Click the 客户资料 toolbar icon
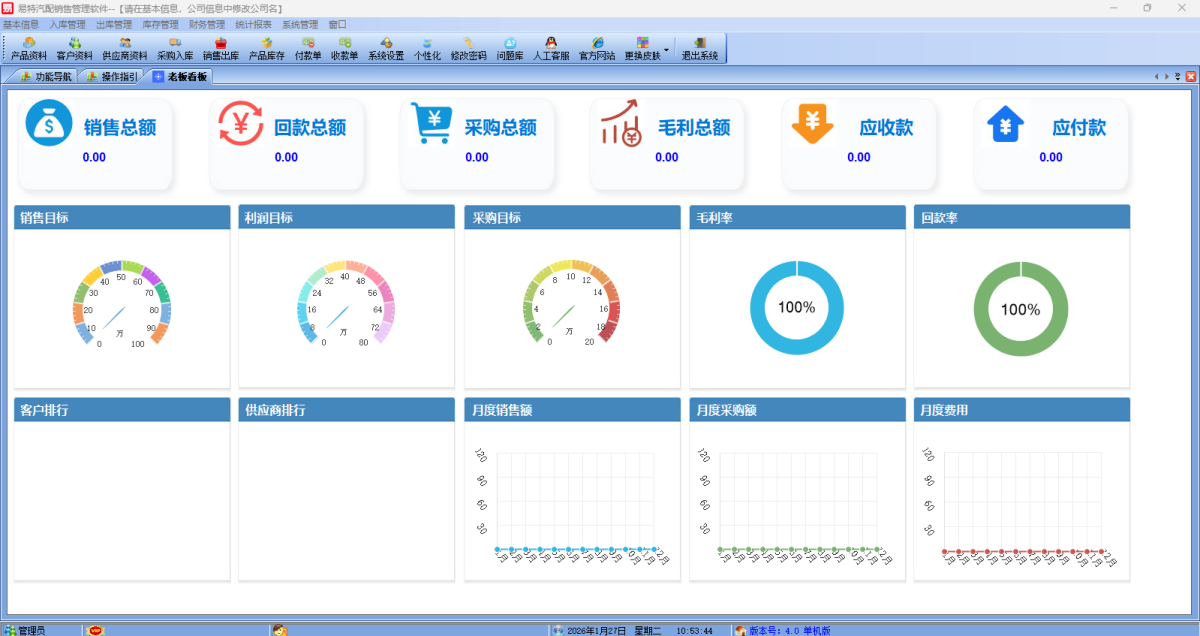 (75, 48)
